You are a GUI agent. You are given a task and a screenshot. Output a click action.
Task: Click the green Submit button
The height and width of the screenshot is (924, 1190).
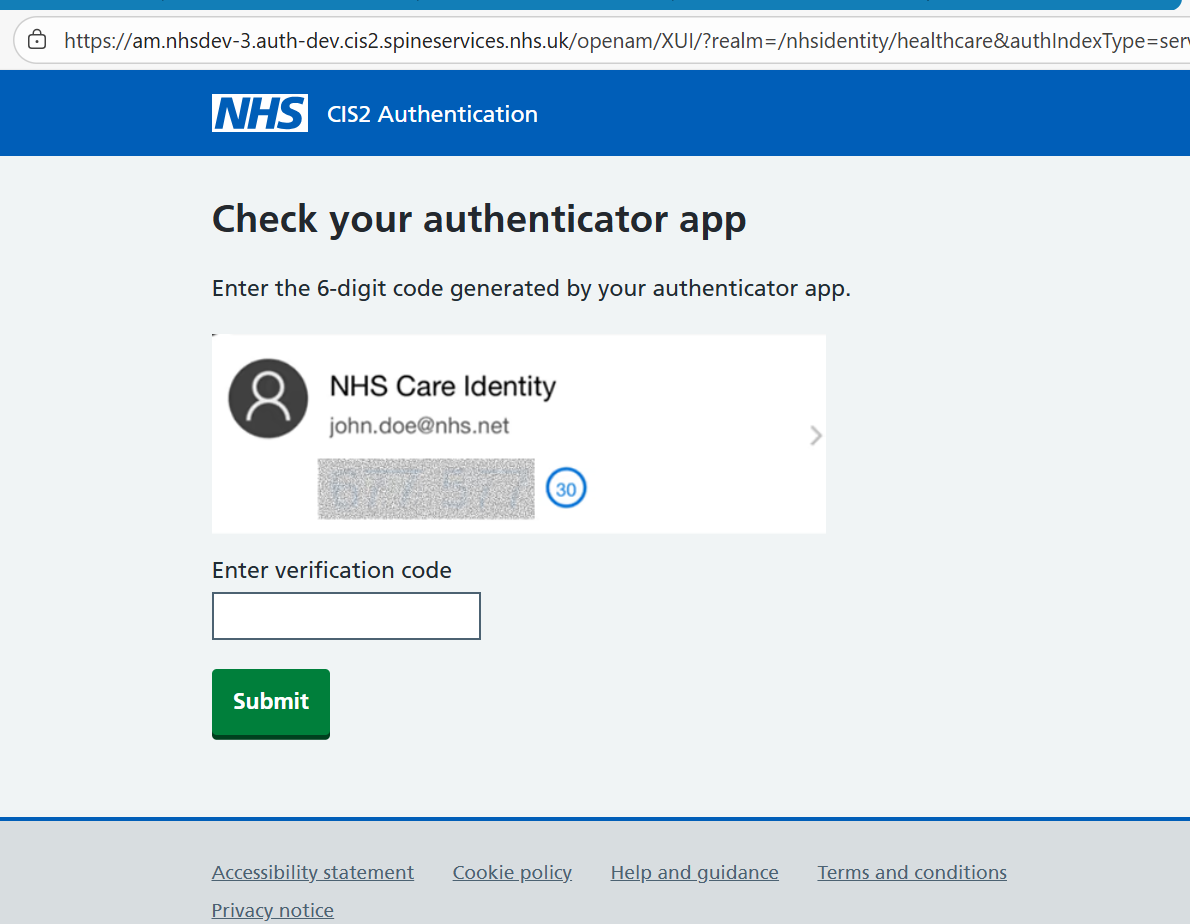click(x=271, y=703)
